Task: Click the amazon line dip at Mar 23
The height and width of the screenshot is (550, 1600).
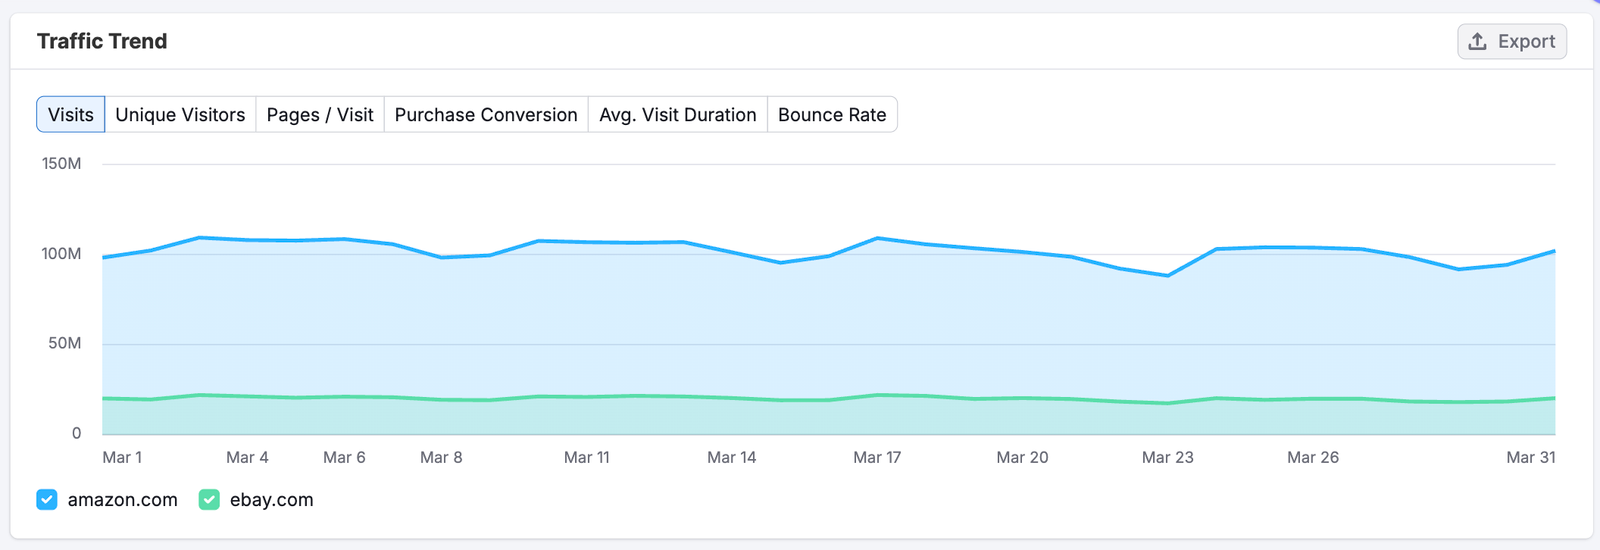Action: click(1168, 275)
